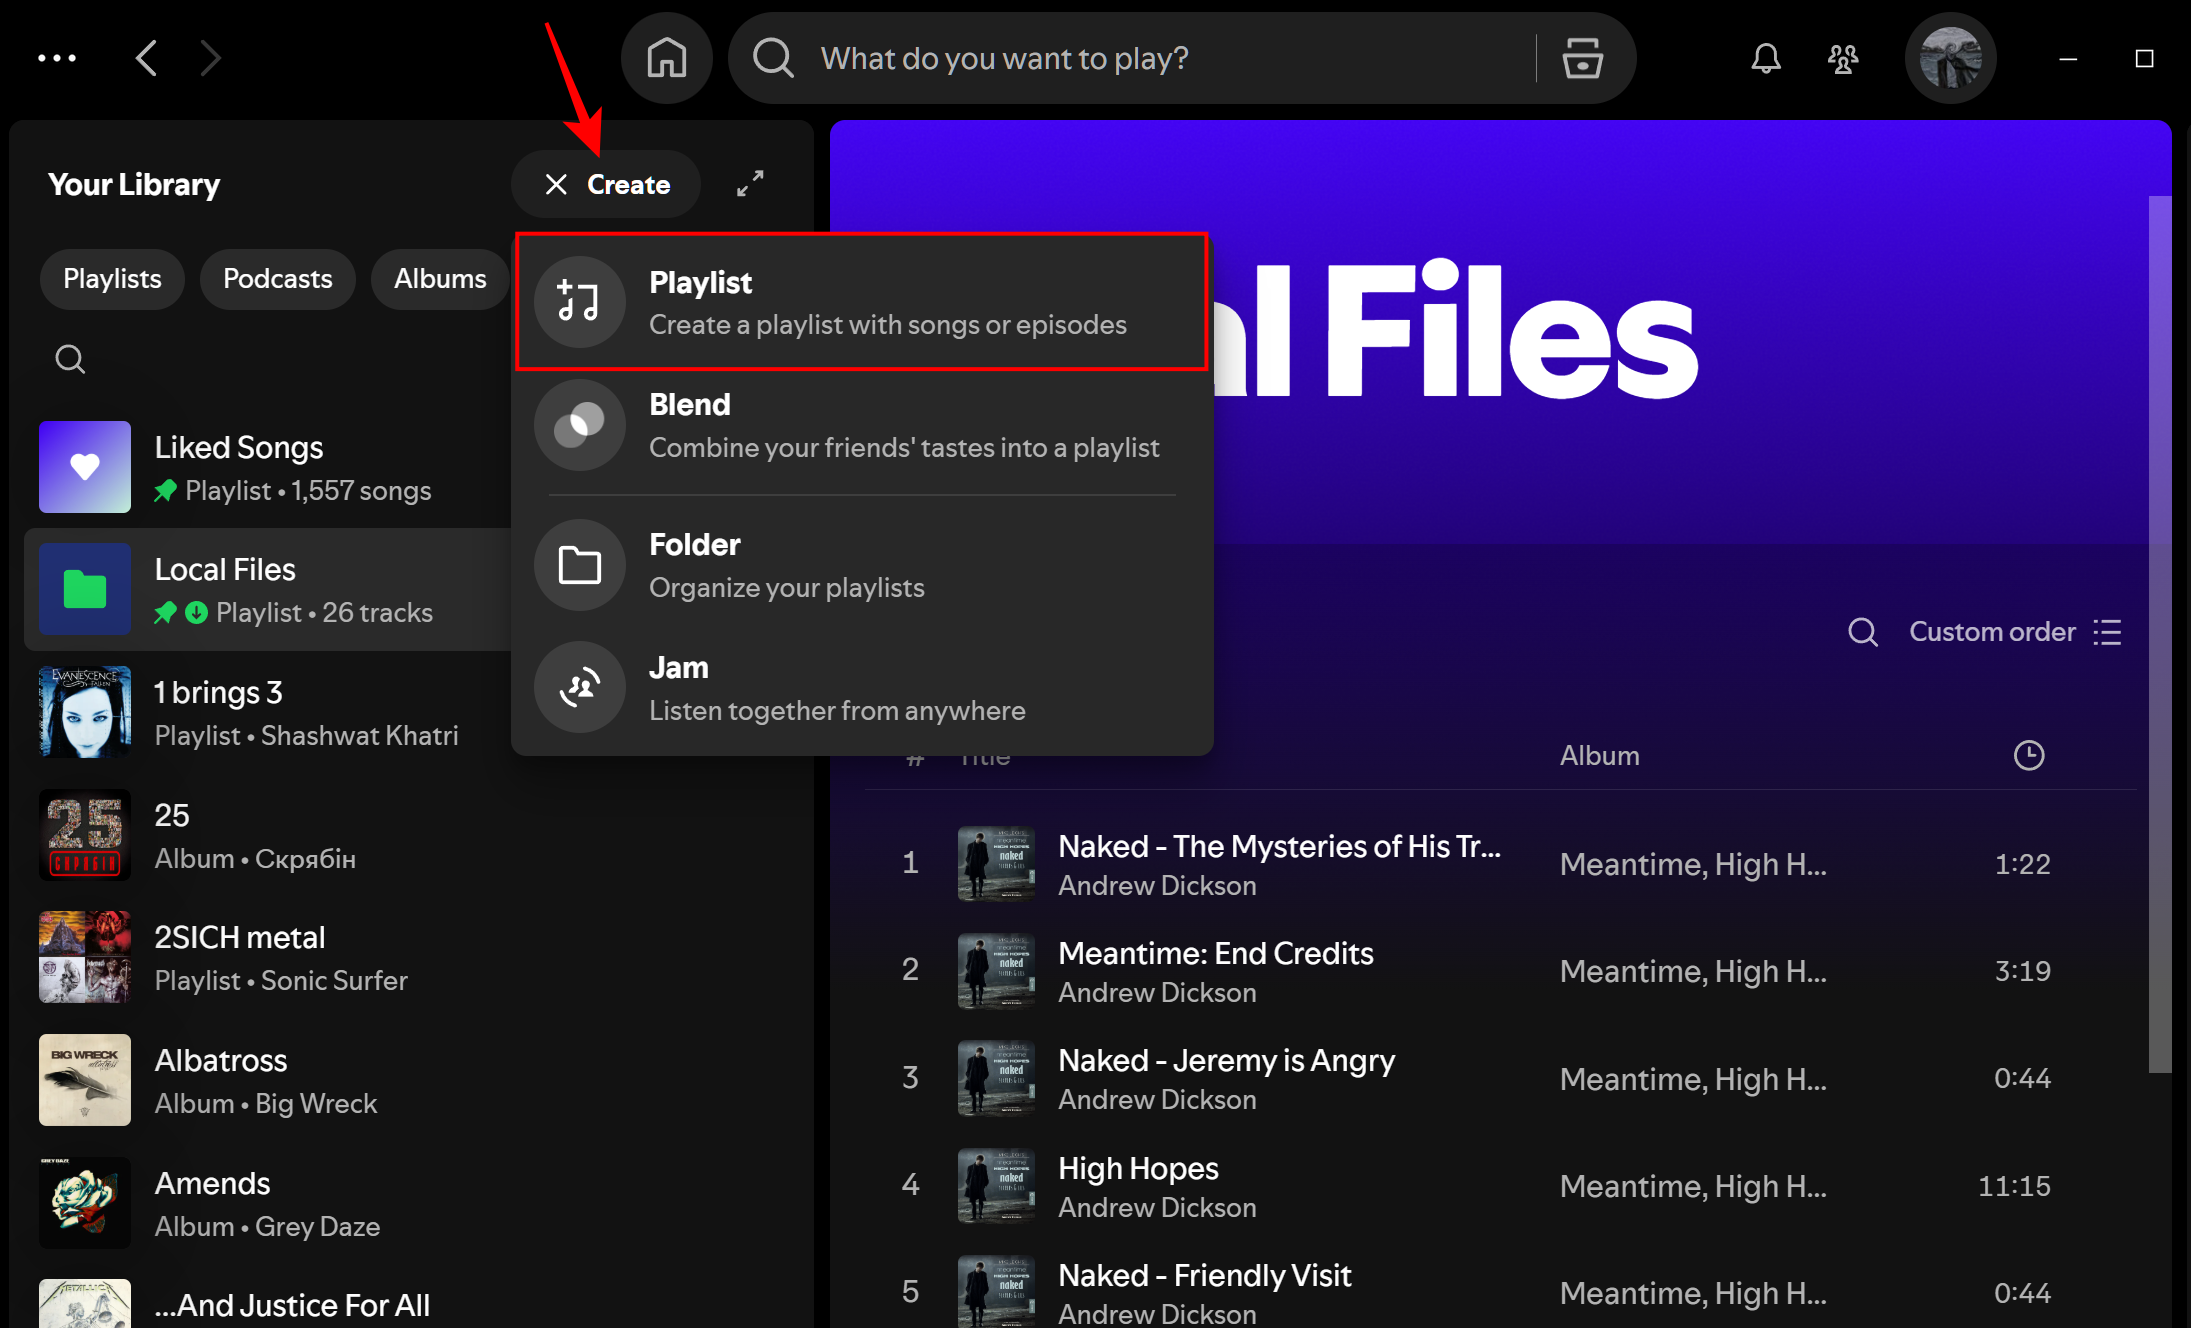Screen dimensions: 2191x1328
Task: Open the user profile menu
Action: pos(1949,58)
